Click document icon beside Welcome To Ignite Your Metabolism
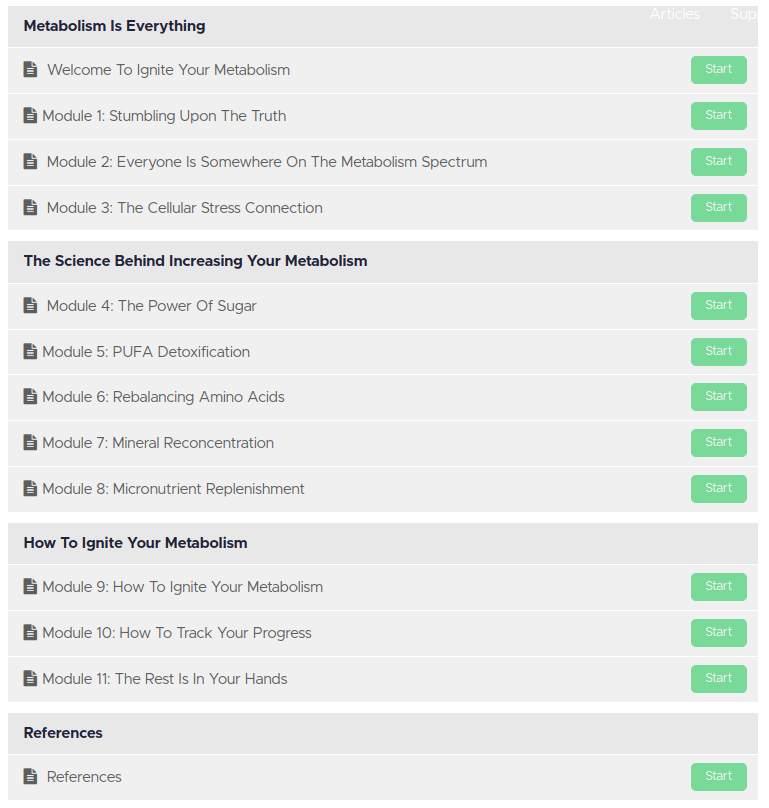 30,70
